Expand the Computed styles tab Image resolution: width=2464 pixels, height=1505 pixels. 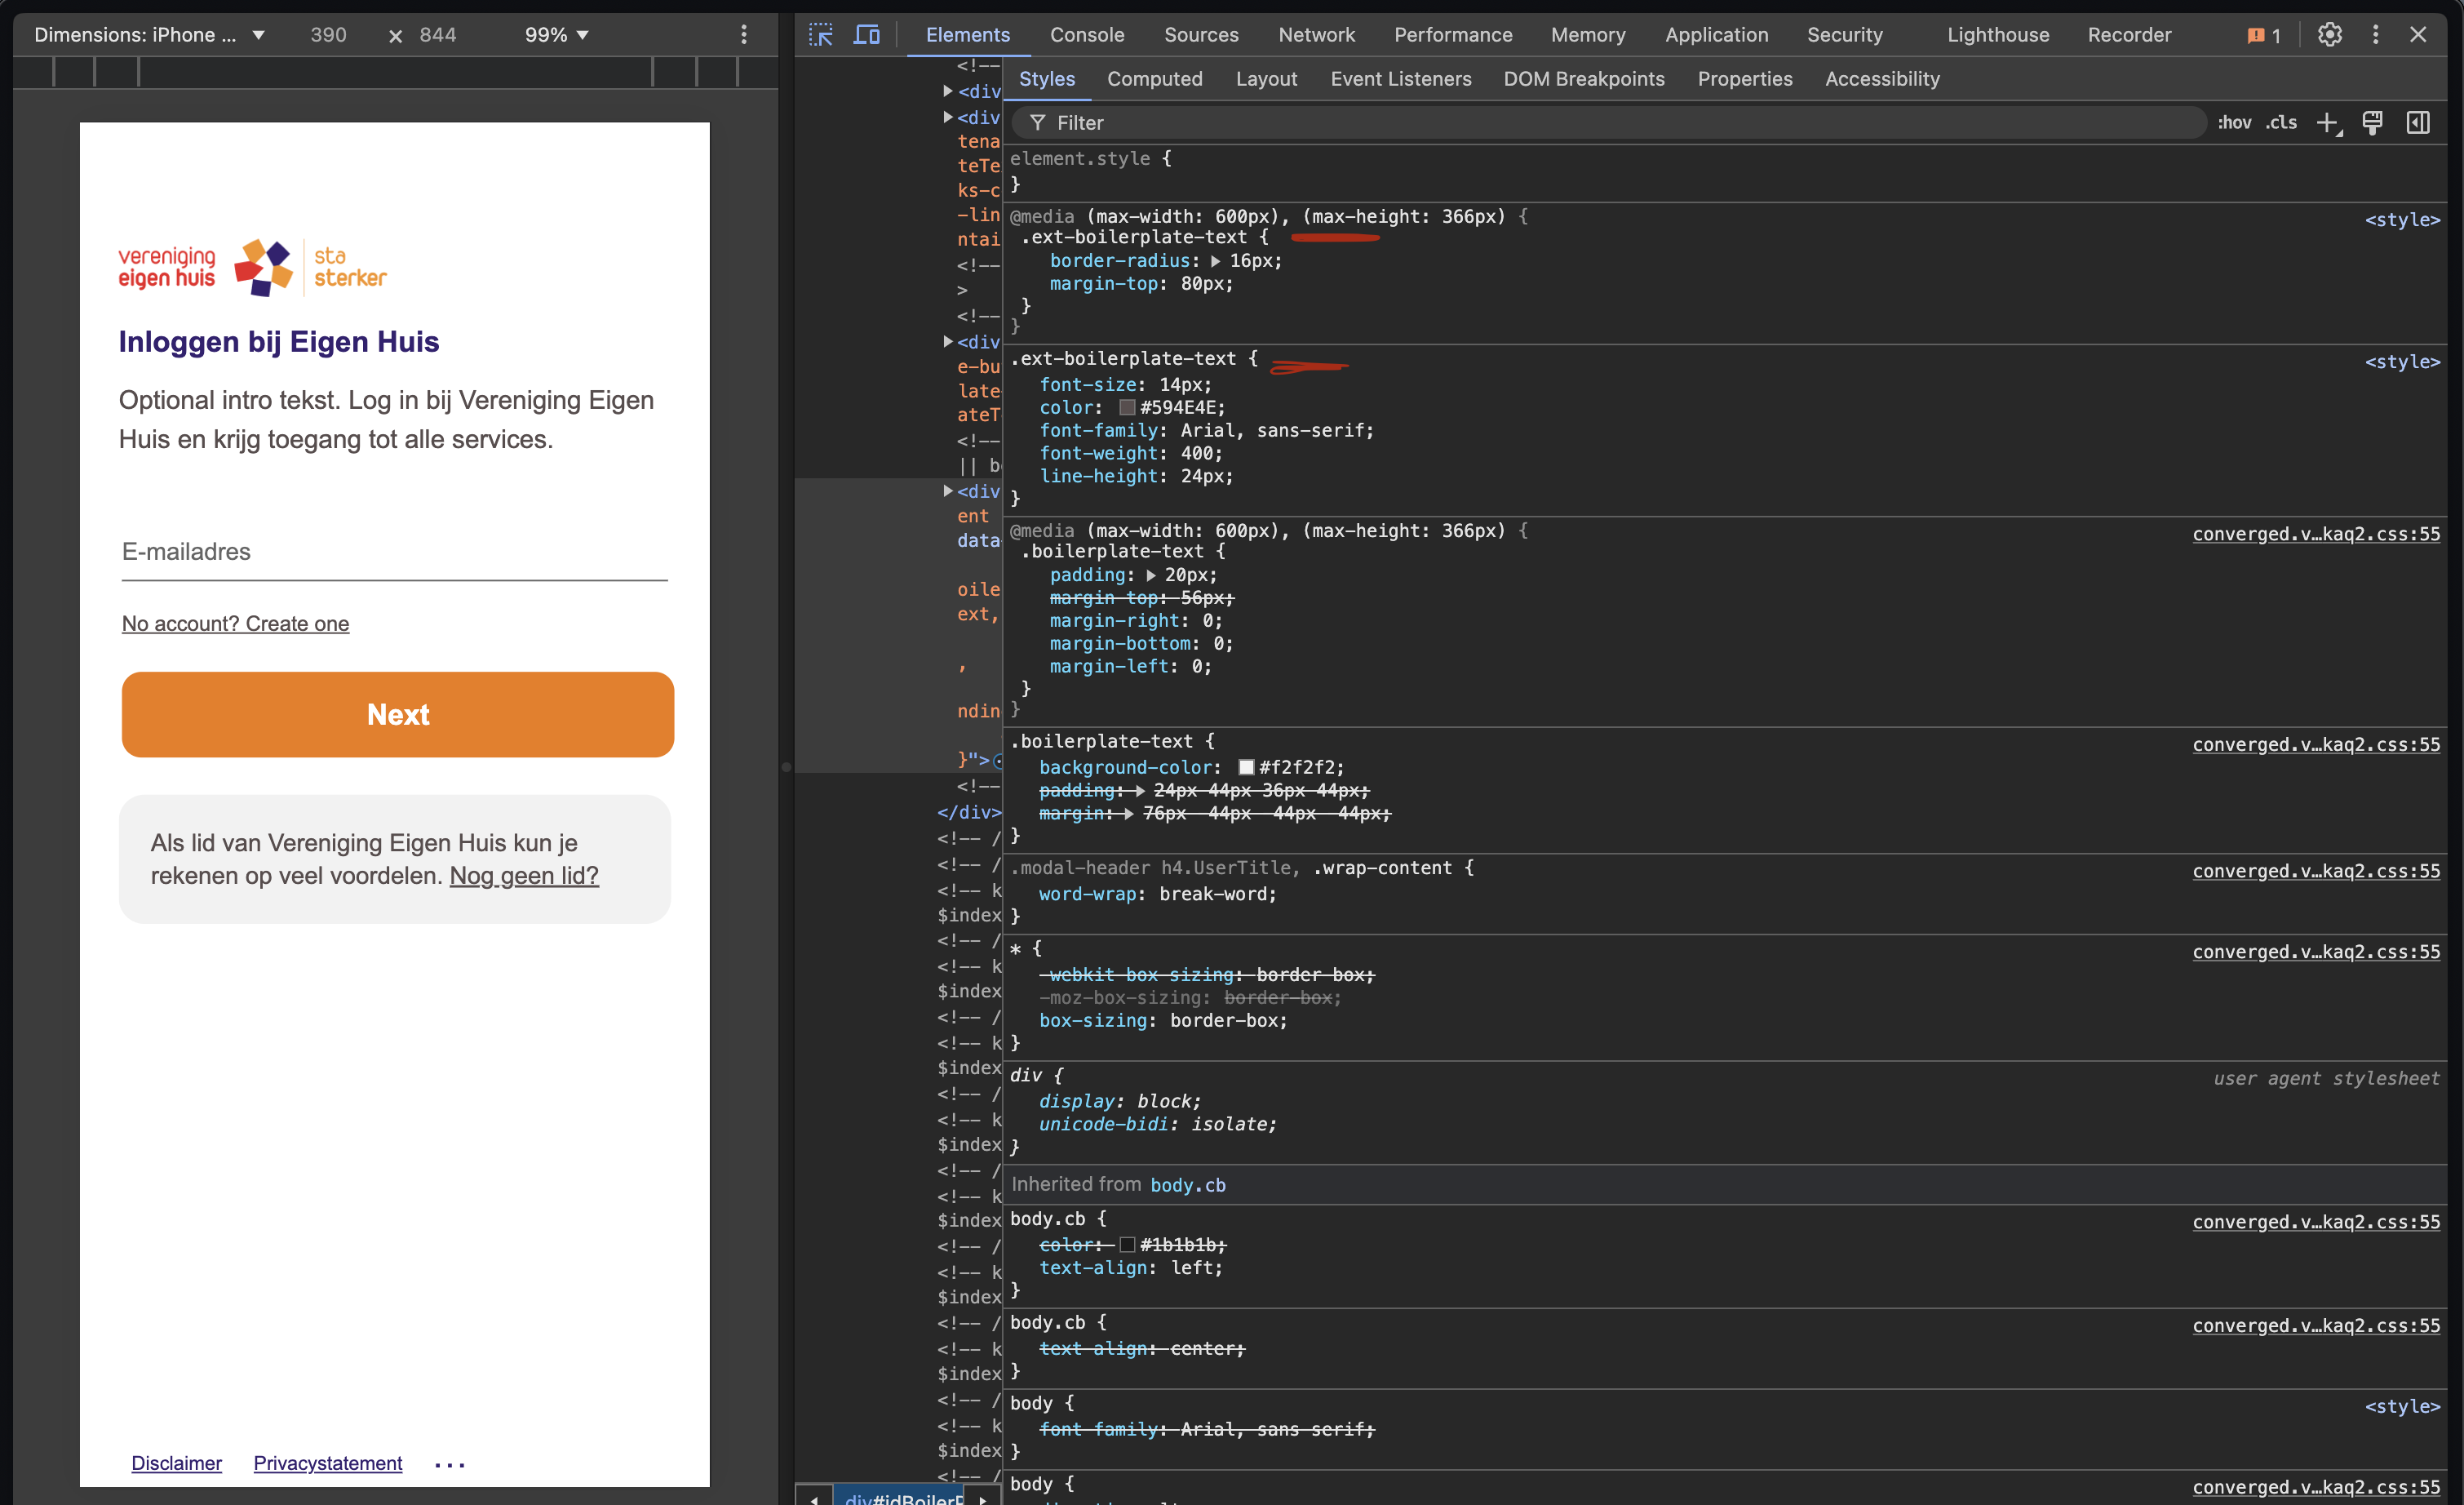(1154, 78)
